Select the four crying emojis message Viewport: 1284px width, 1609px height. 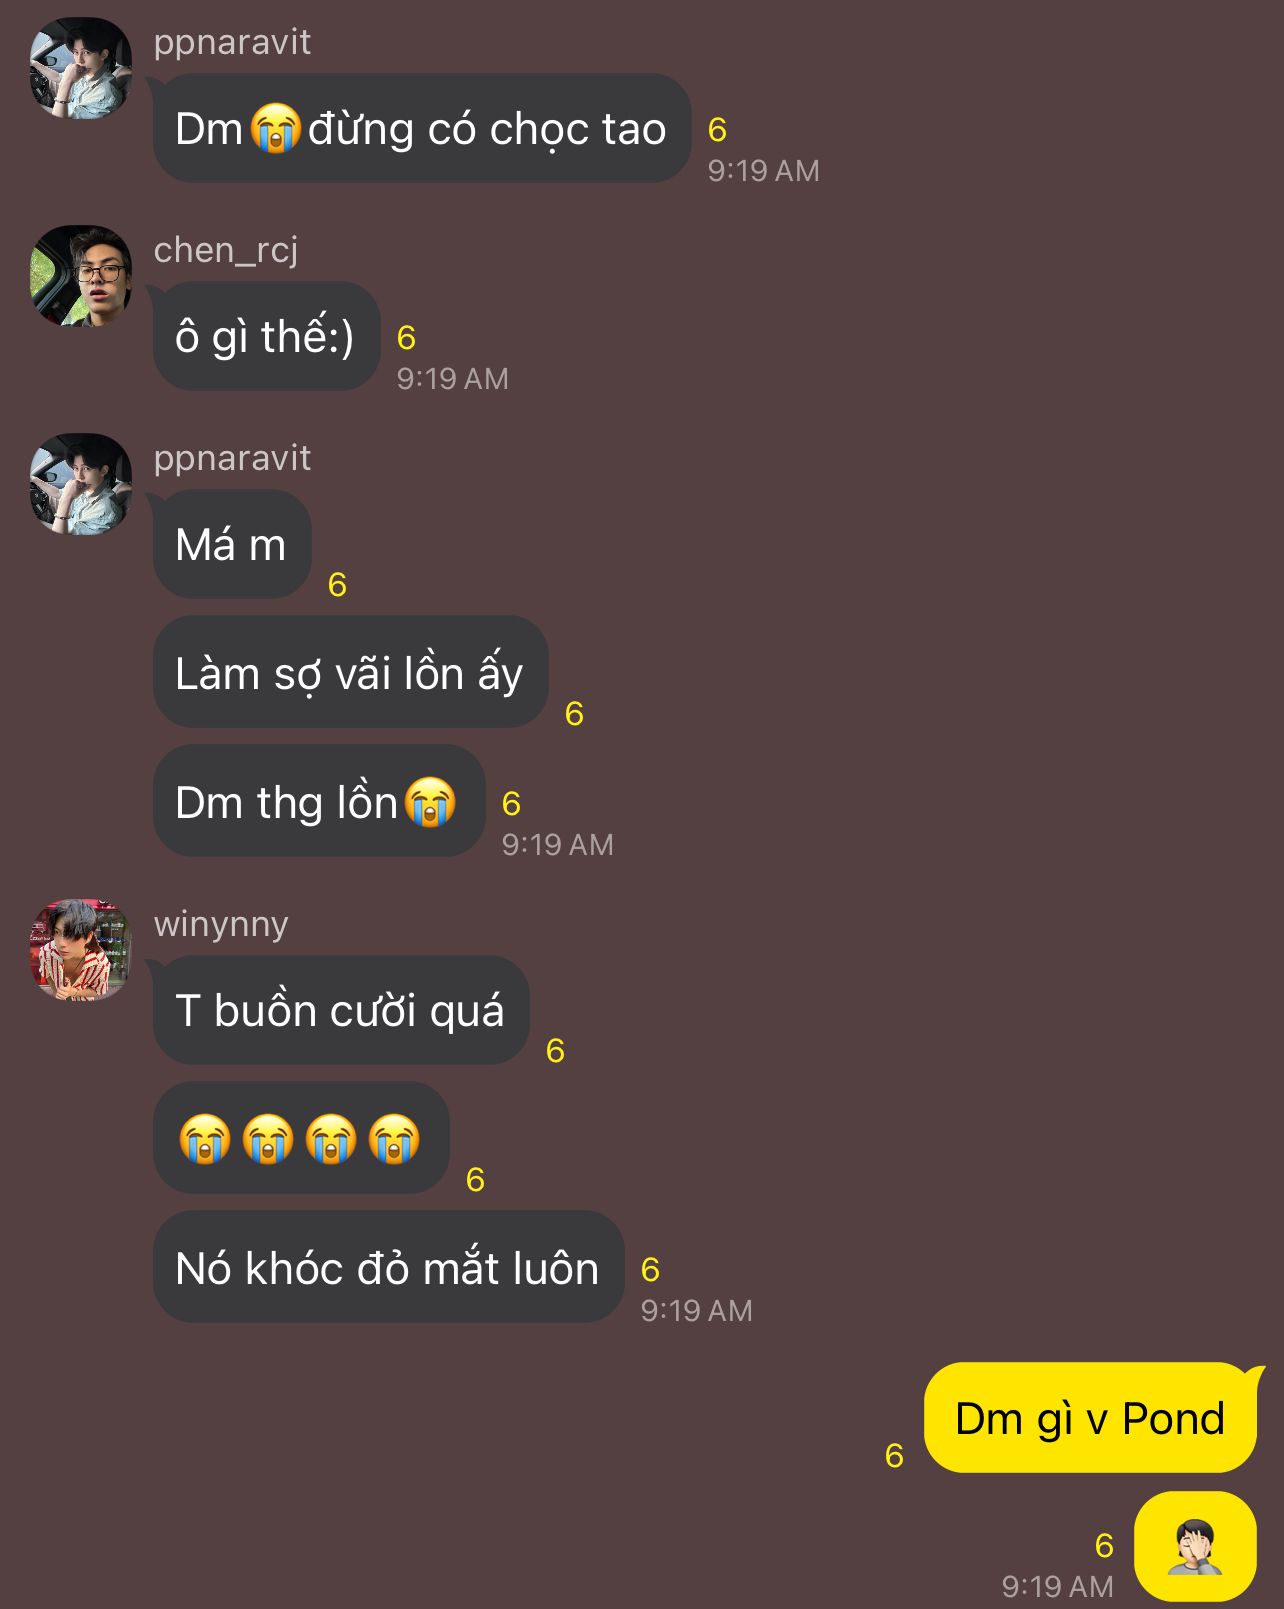click(x=301, y=1138)
